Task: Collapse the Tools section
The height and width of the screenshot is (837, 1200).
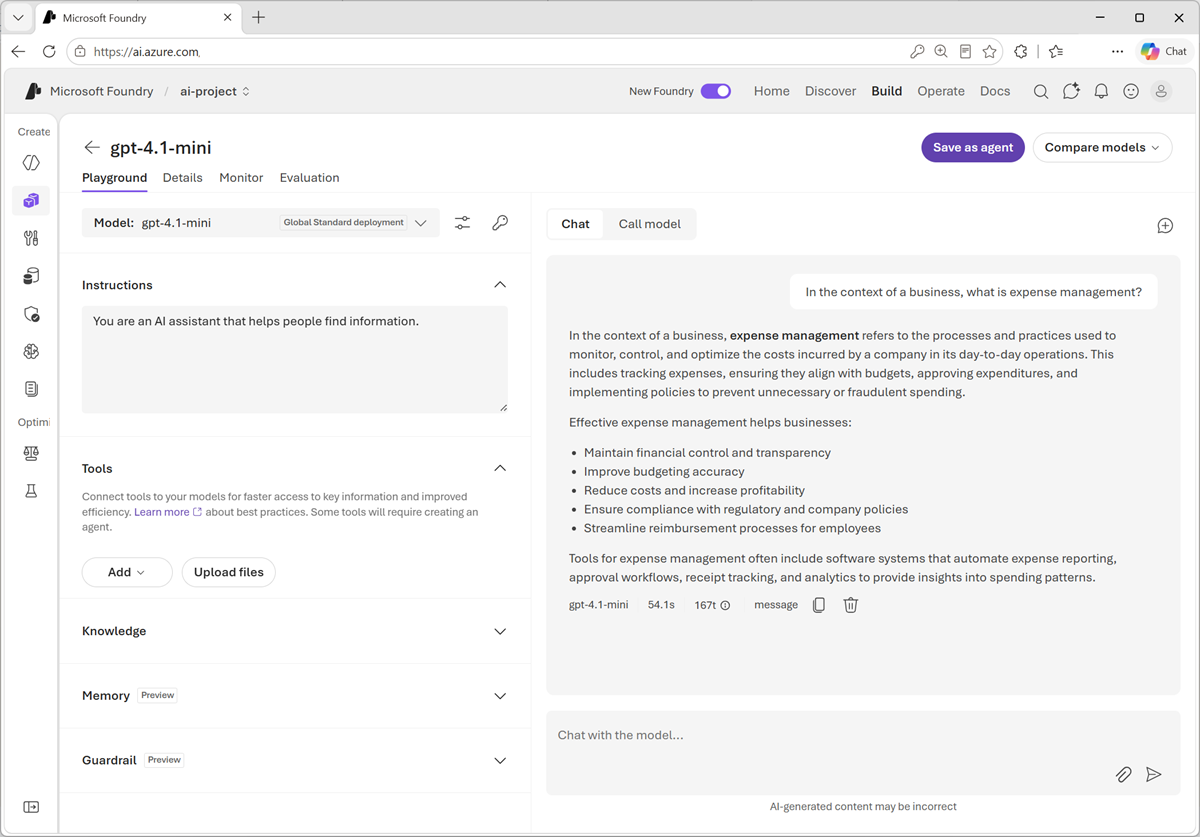Action: 500,468
